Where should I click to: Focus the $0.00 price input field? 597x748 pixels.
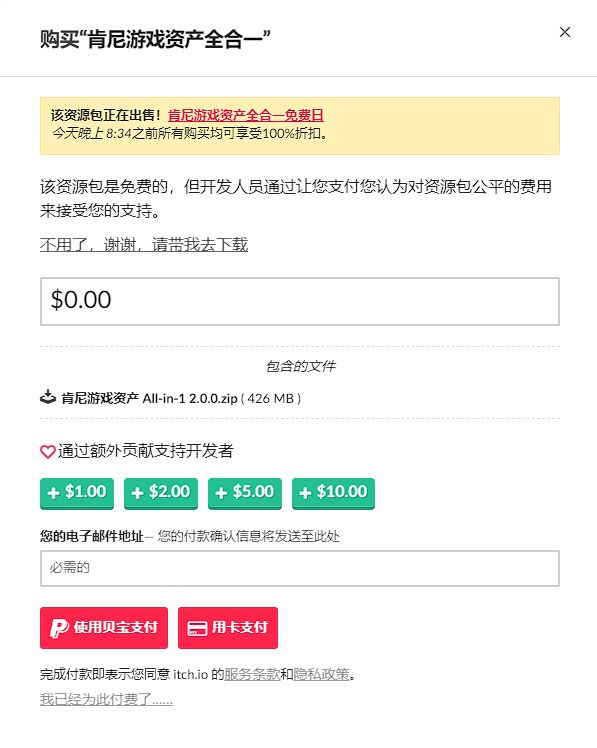300,301
